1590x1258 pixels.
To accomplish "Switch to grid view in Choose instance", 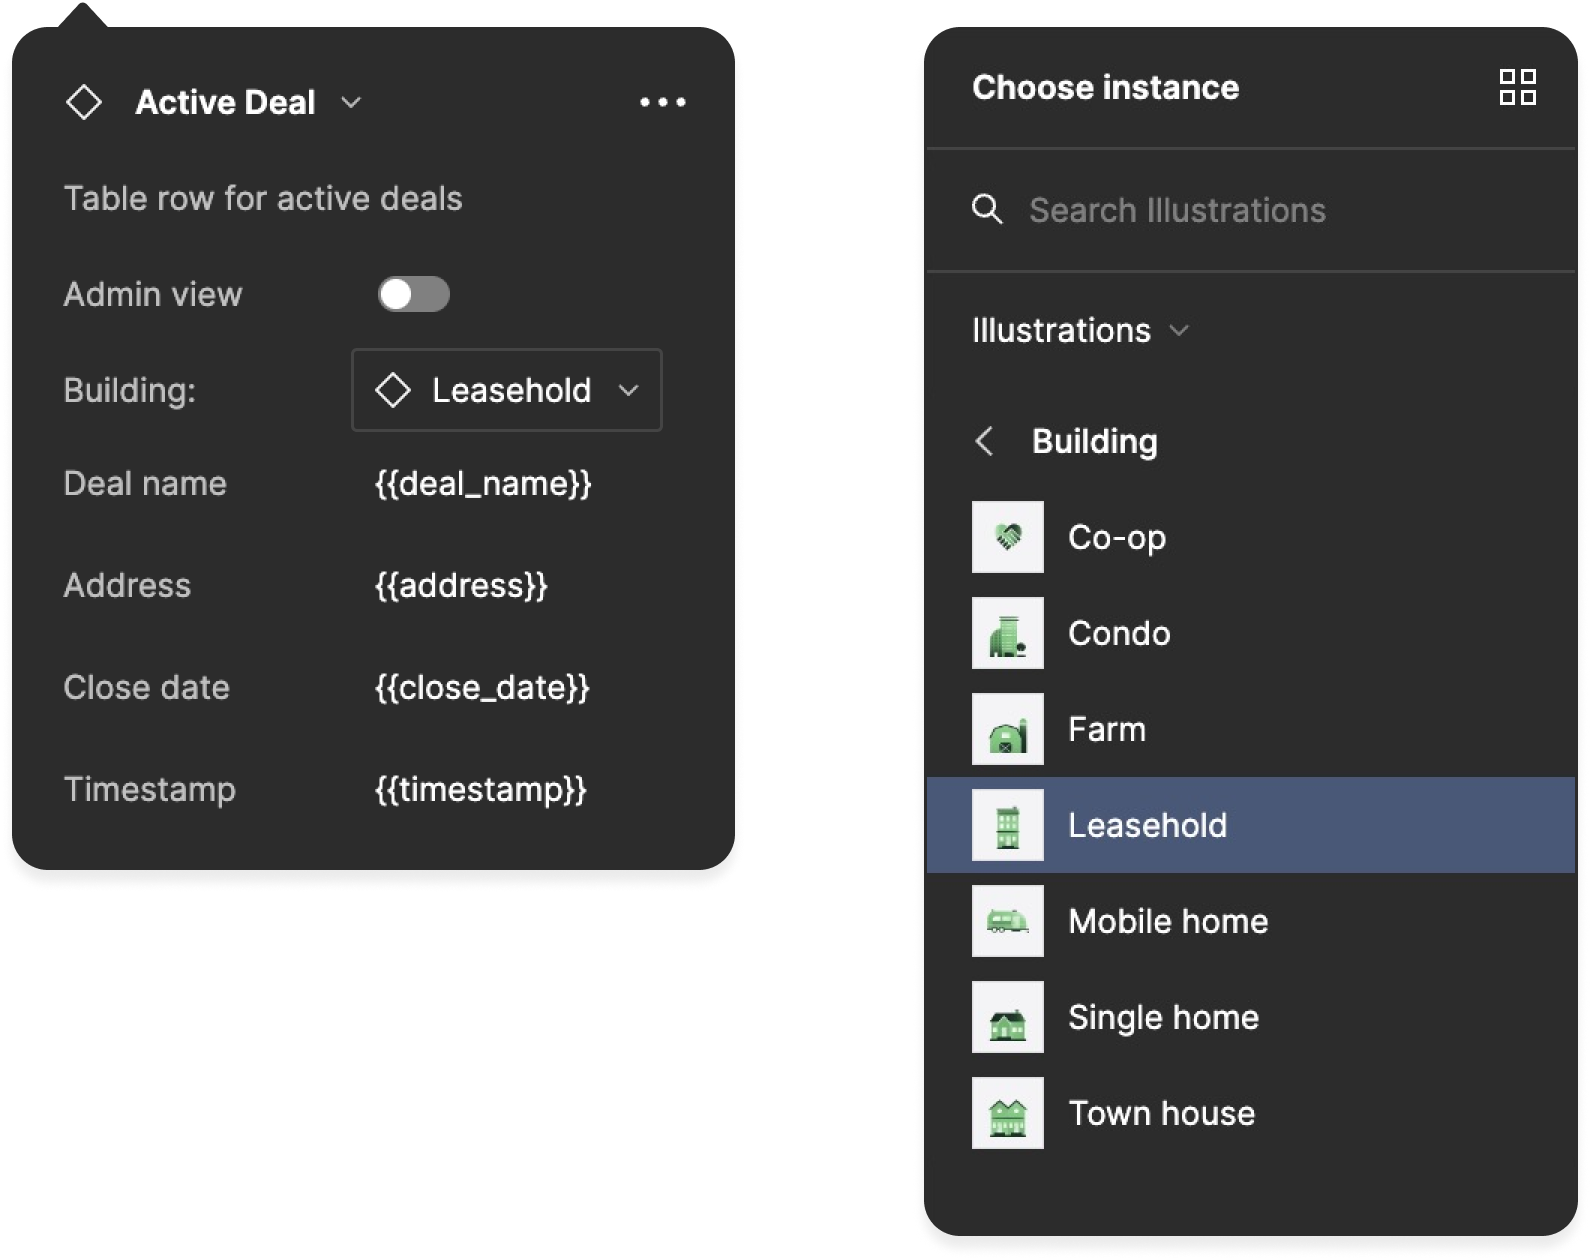I will pyautogui.click(x=1517, y=87).
